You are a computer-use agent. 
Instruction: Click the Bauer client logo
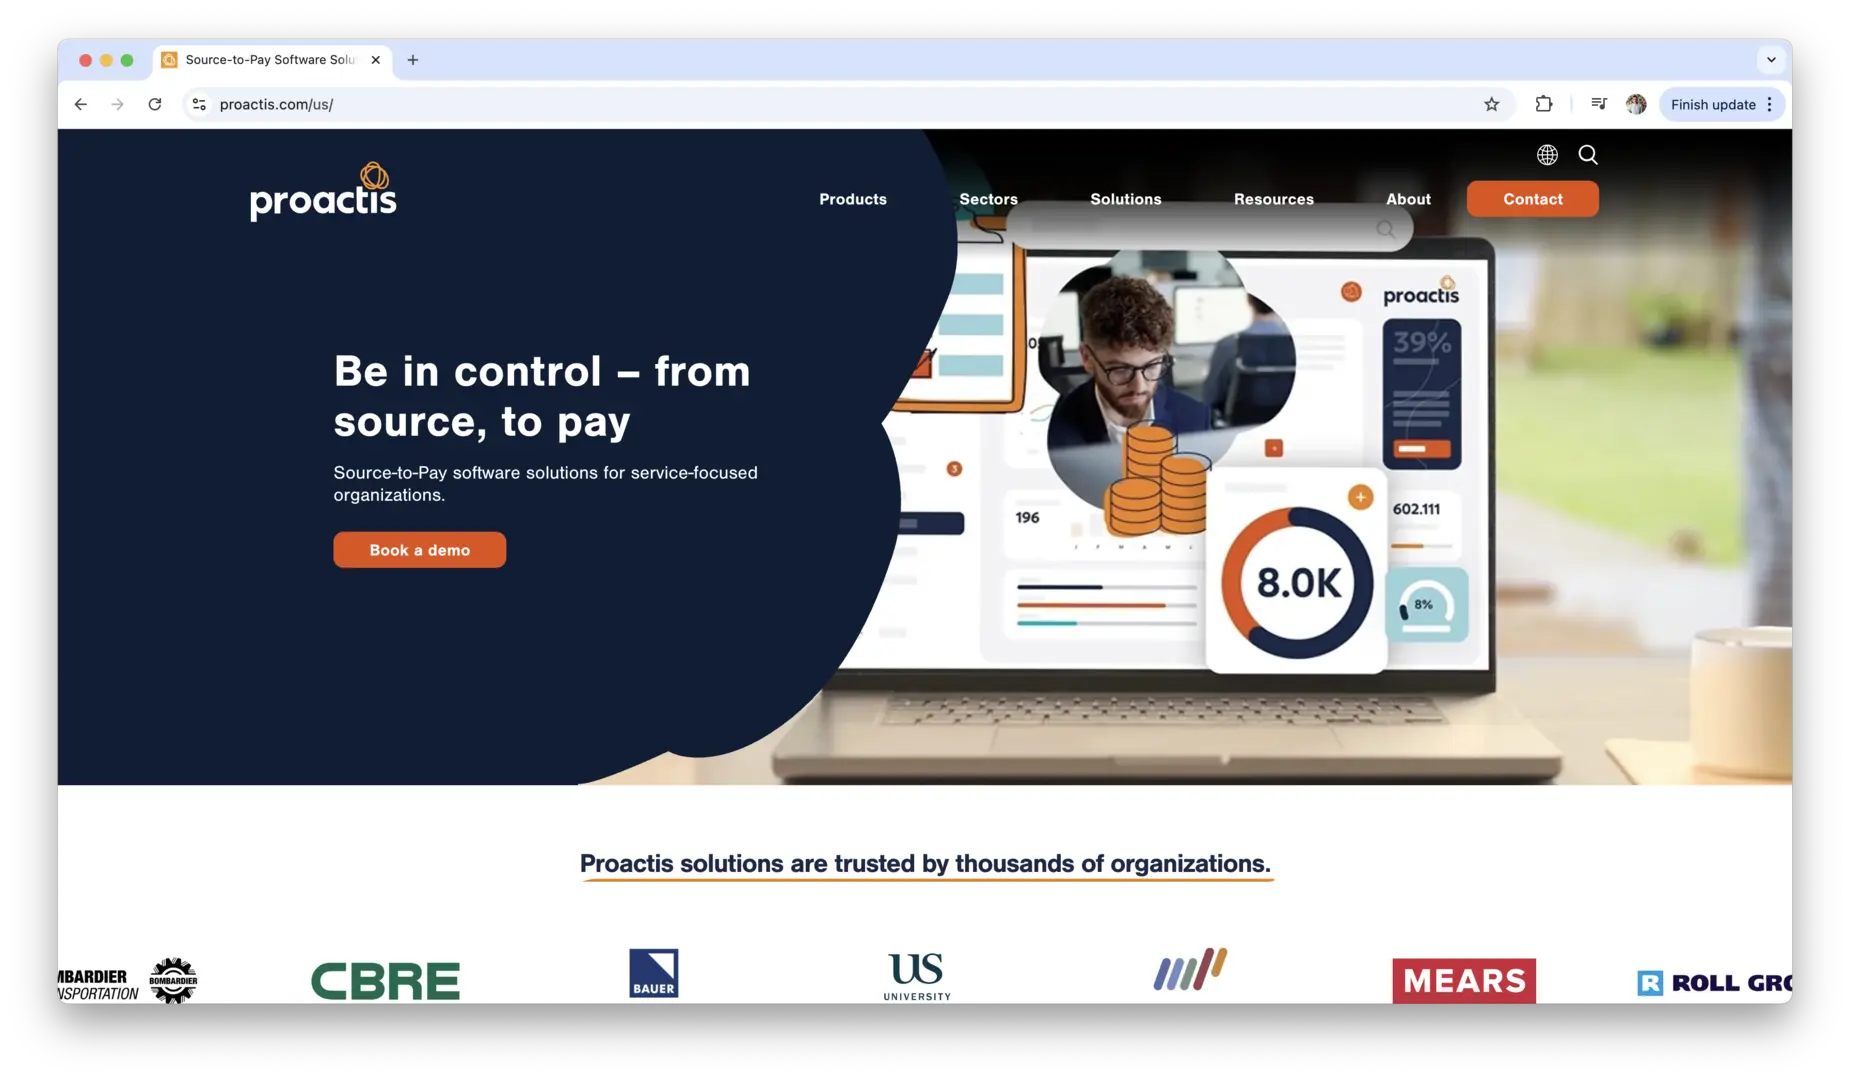(x=654, y=973)
